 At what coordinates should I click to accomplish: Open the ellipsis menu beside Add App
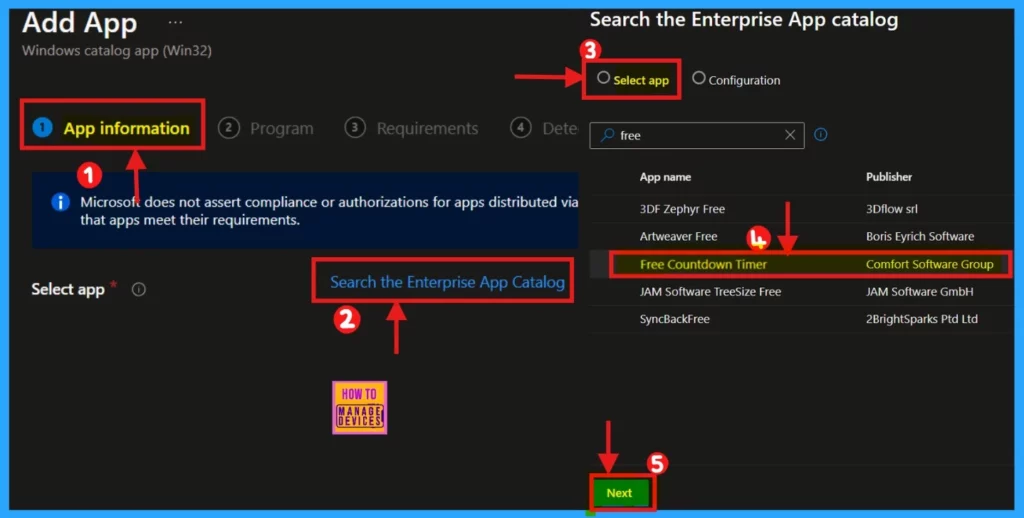[175, 22]
